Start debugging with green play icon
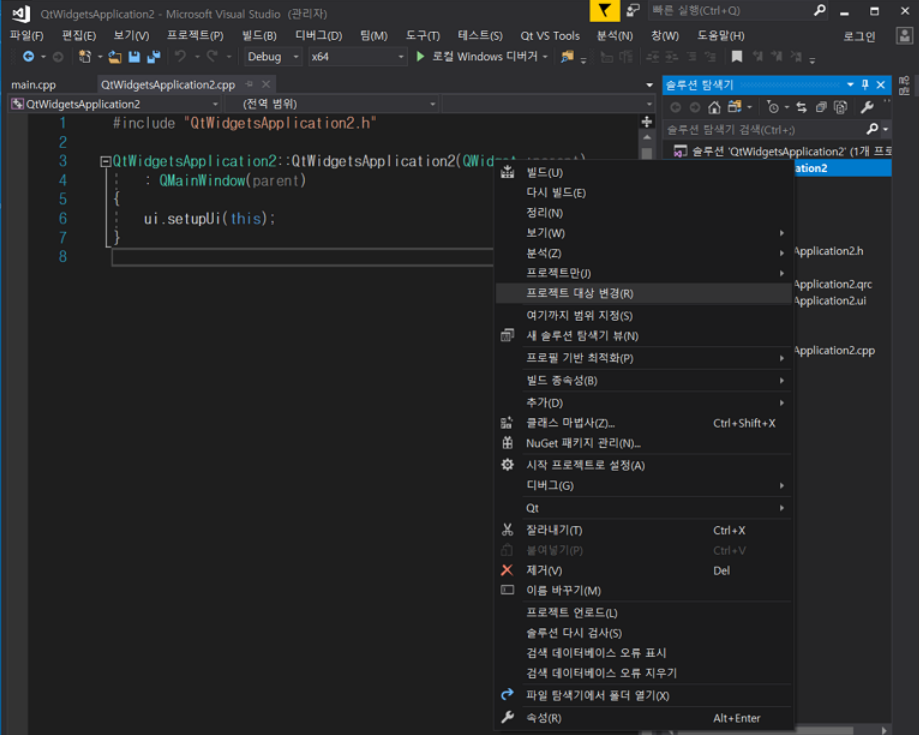The image size is (919, 735). (420, 56)
